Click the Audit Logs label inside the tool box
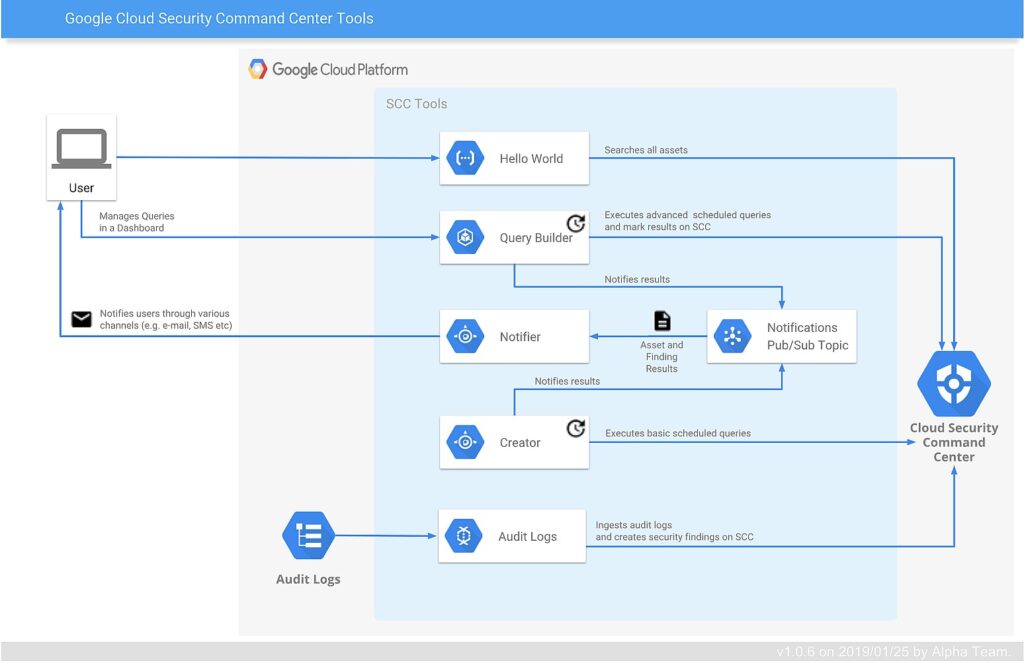 [x=528, y=536]
